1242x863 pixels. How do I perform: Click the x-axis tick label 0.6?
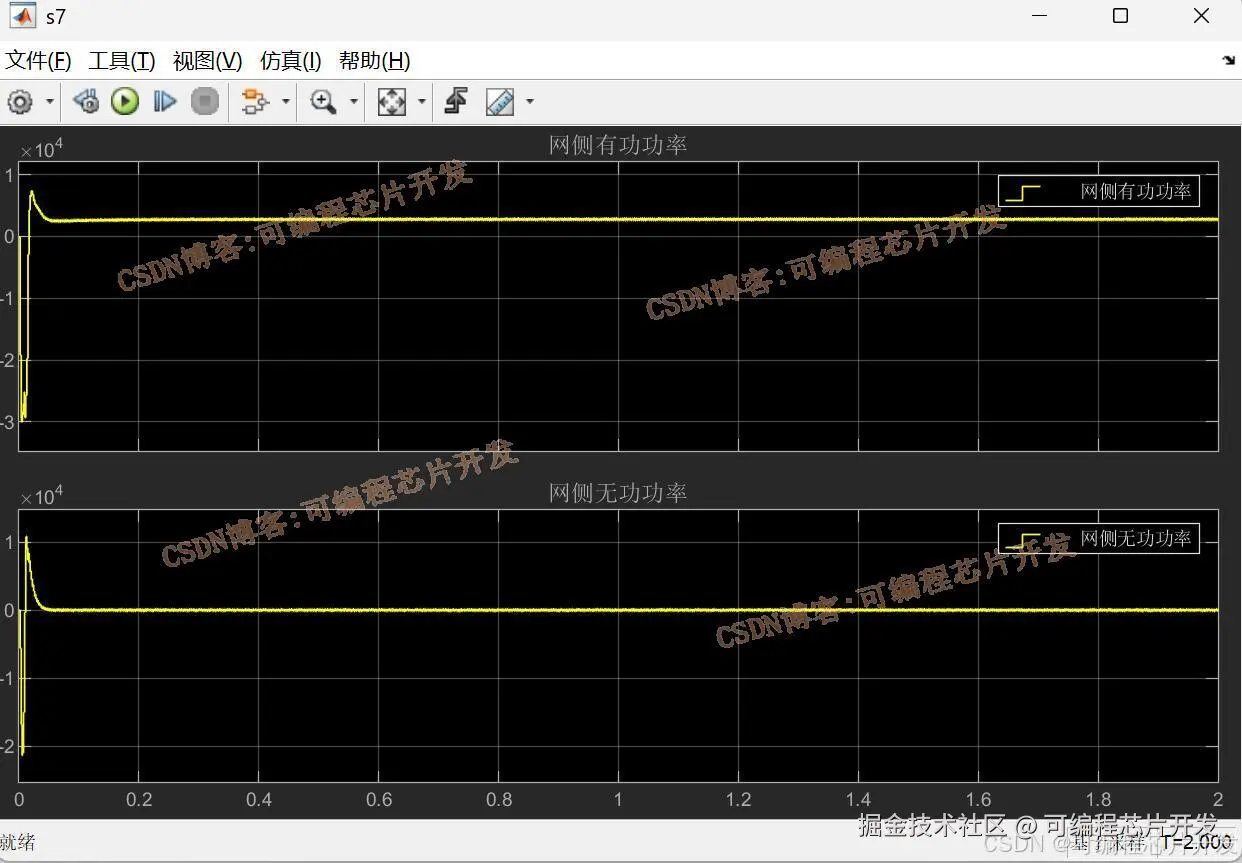click(379, 799)
